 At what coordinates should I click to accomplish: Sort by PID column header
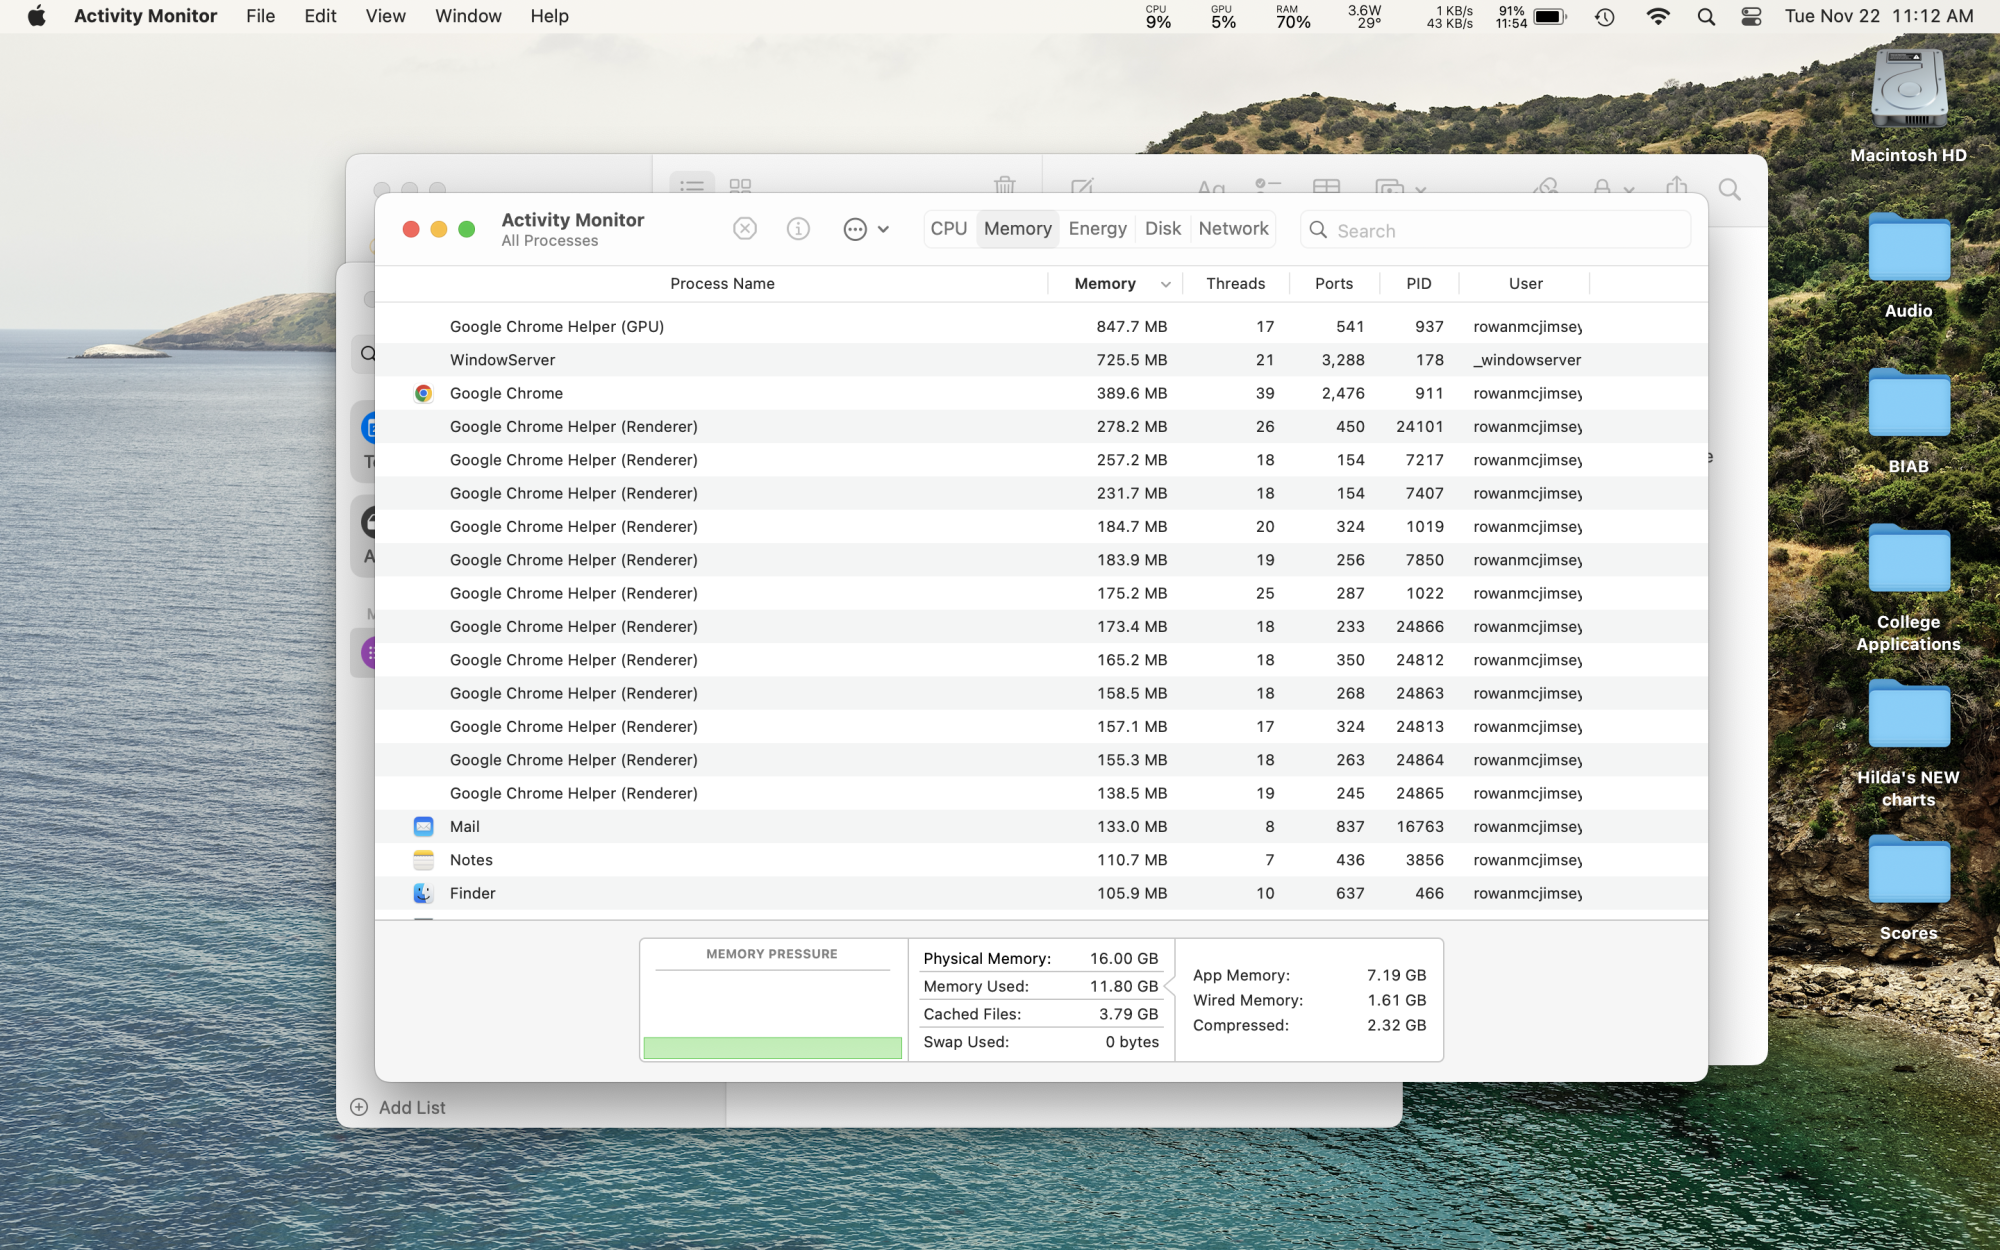(1418, 284)
